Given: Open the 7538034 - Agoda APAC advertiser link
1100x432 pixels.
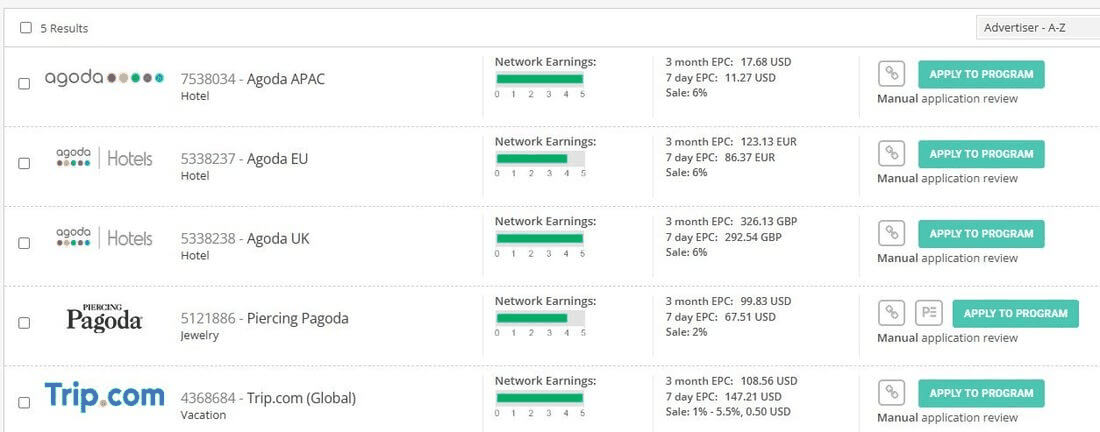Looking at the screenshot, I should (253, 79).
